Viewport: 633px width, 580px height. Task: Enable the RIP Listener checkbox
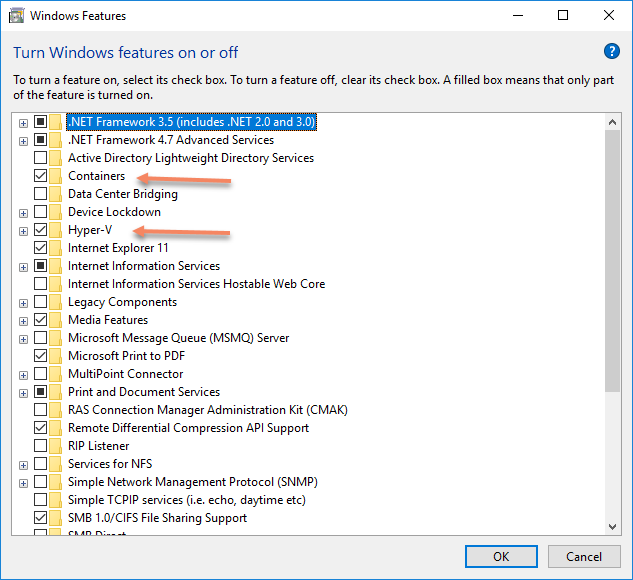pos(40,446)
